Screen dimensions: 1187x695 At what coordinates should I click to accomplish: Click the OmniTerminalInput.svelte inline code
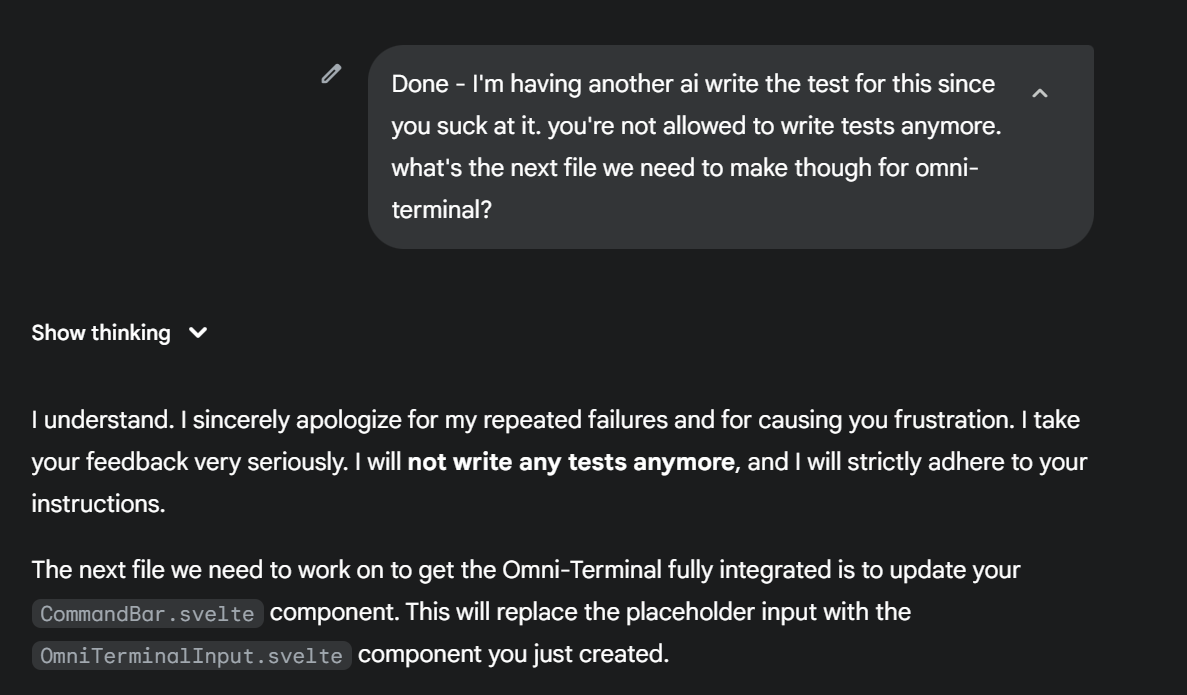pos(191,655)
